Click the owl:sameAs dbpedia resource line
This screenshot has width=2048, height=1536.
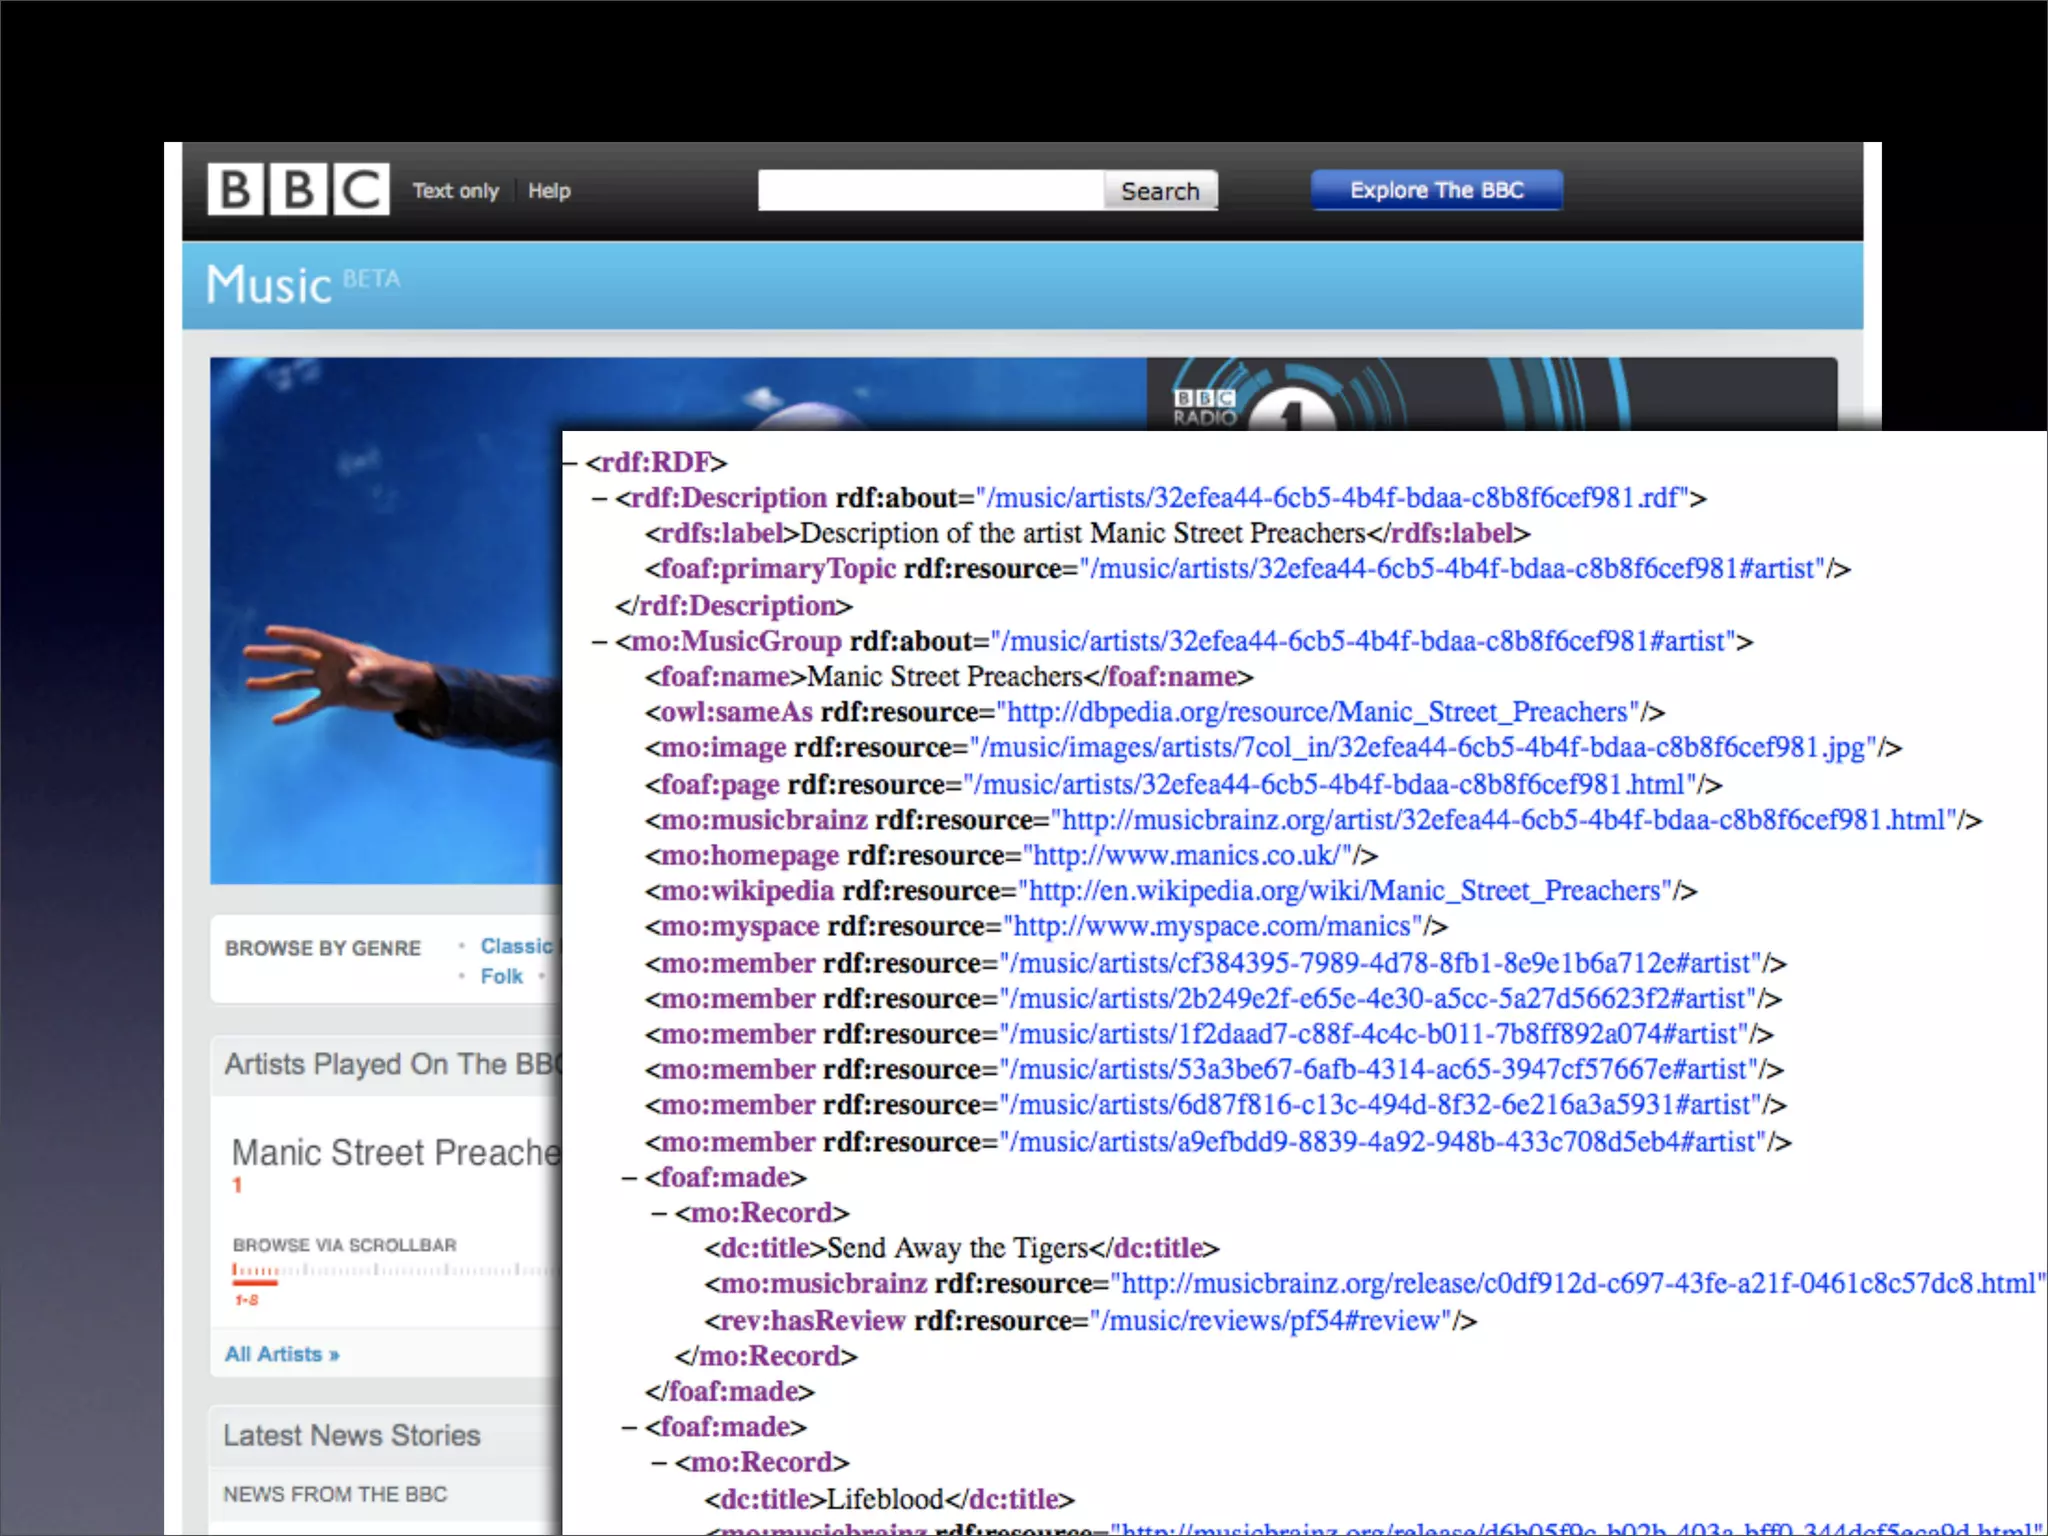[1154, 712]
